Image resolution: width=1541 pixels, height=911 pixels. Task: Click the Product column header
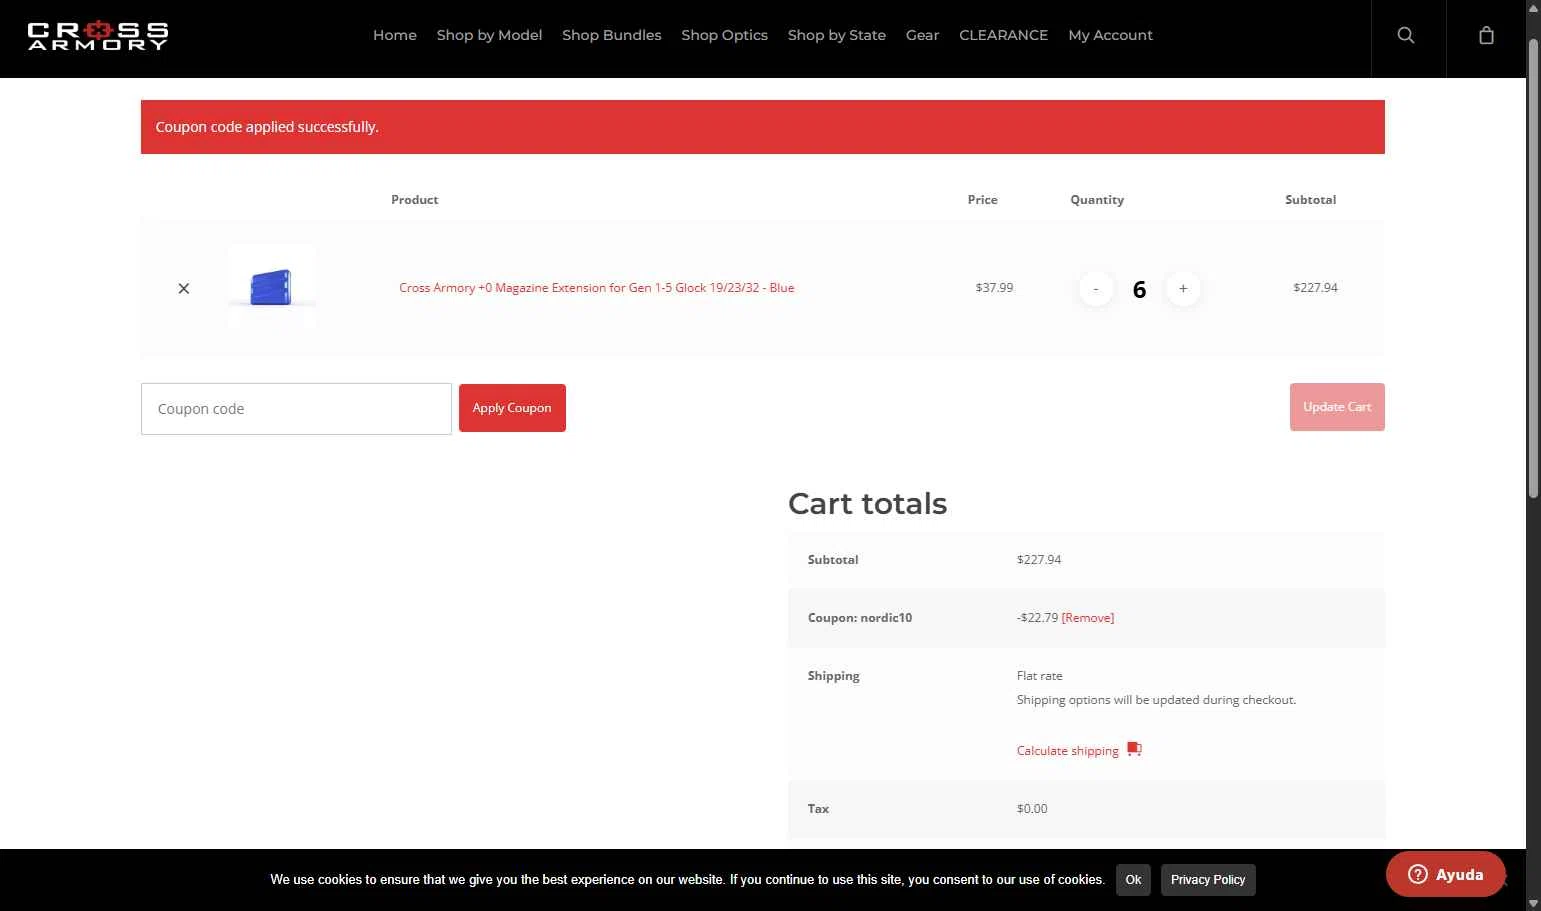pos(414,200)
